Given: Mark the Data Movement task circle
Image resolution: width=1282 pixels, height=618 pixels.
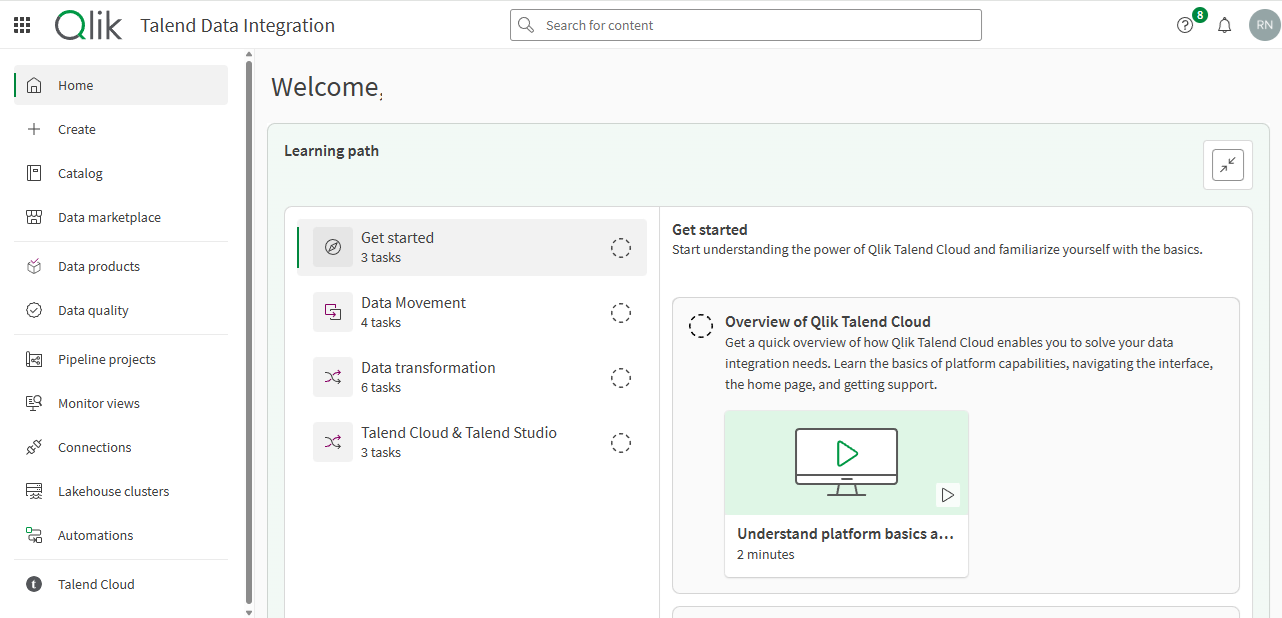Looking at the screenshot, I should (621, 313).
